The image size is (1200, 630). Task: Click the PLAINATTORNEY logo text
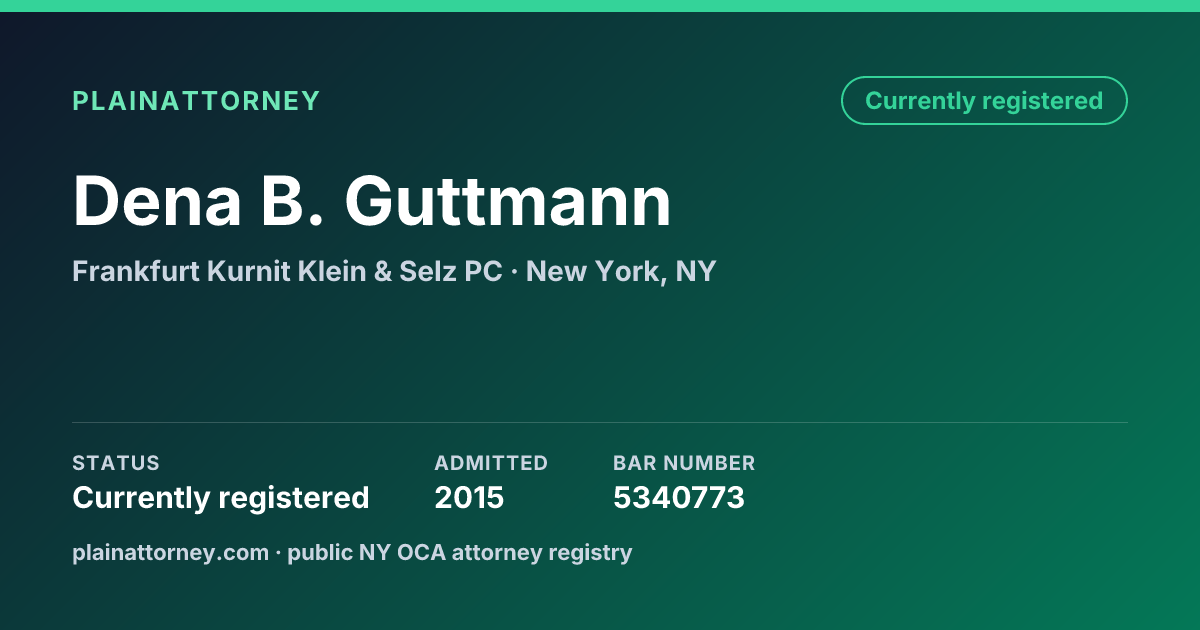coord(196,101)
